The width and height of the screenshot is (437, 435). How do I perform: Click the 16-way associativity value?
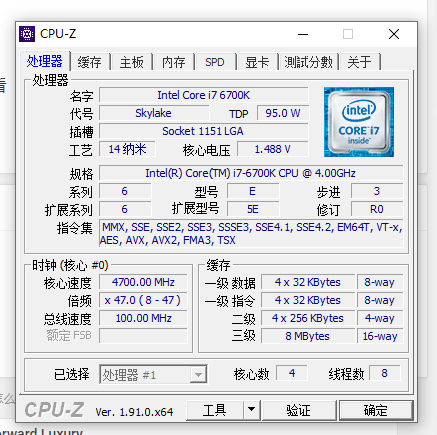pyautogui.click(x=380, y=336)
